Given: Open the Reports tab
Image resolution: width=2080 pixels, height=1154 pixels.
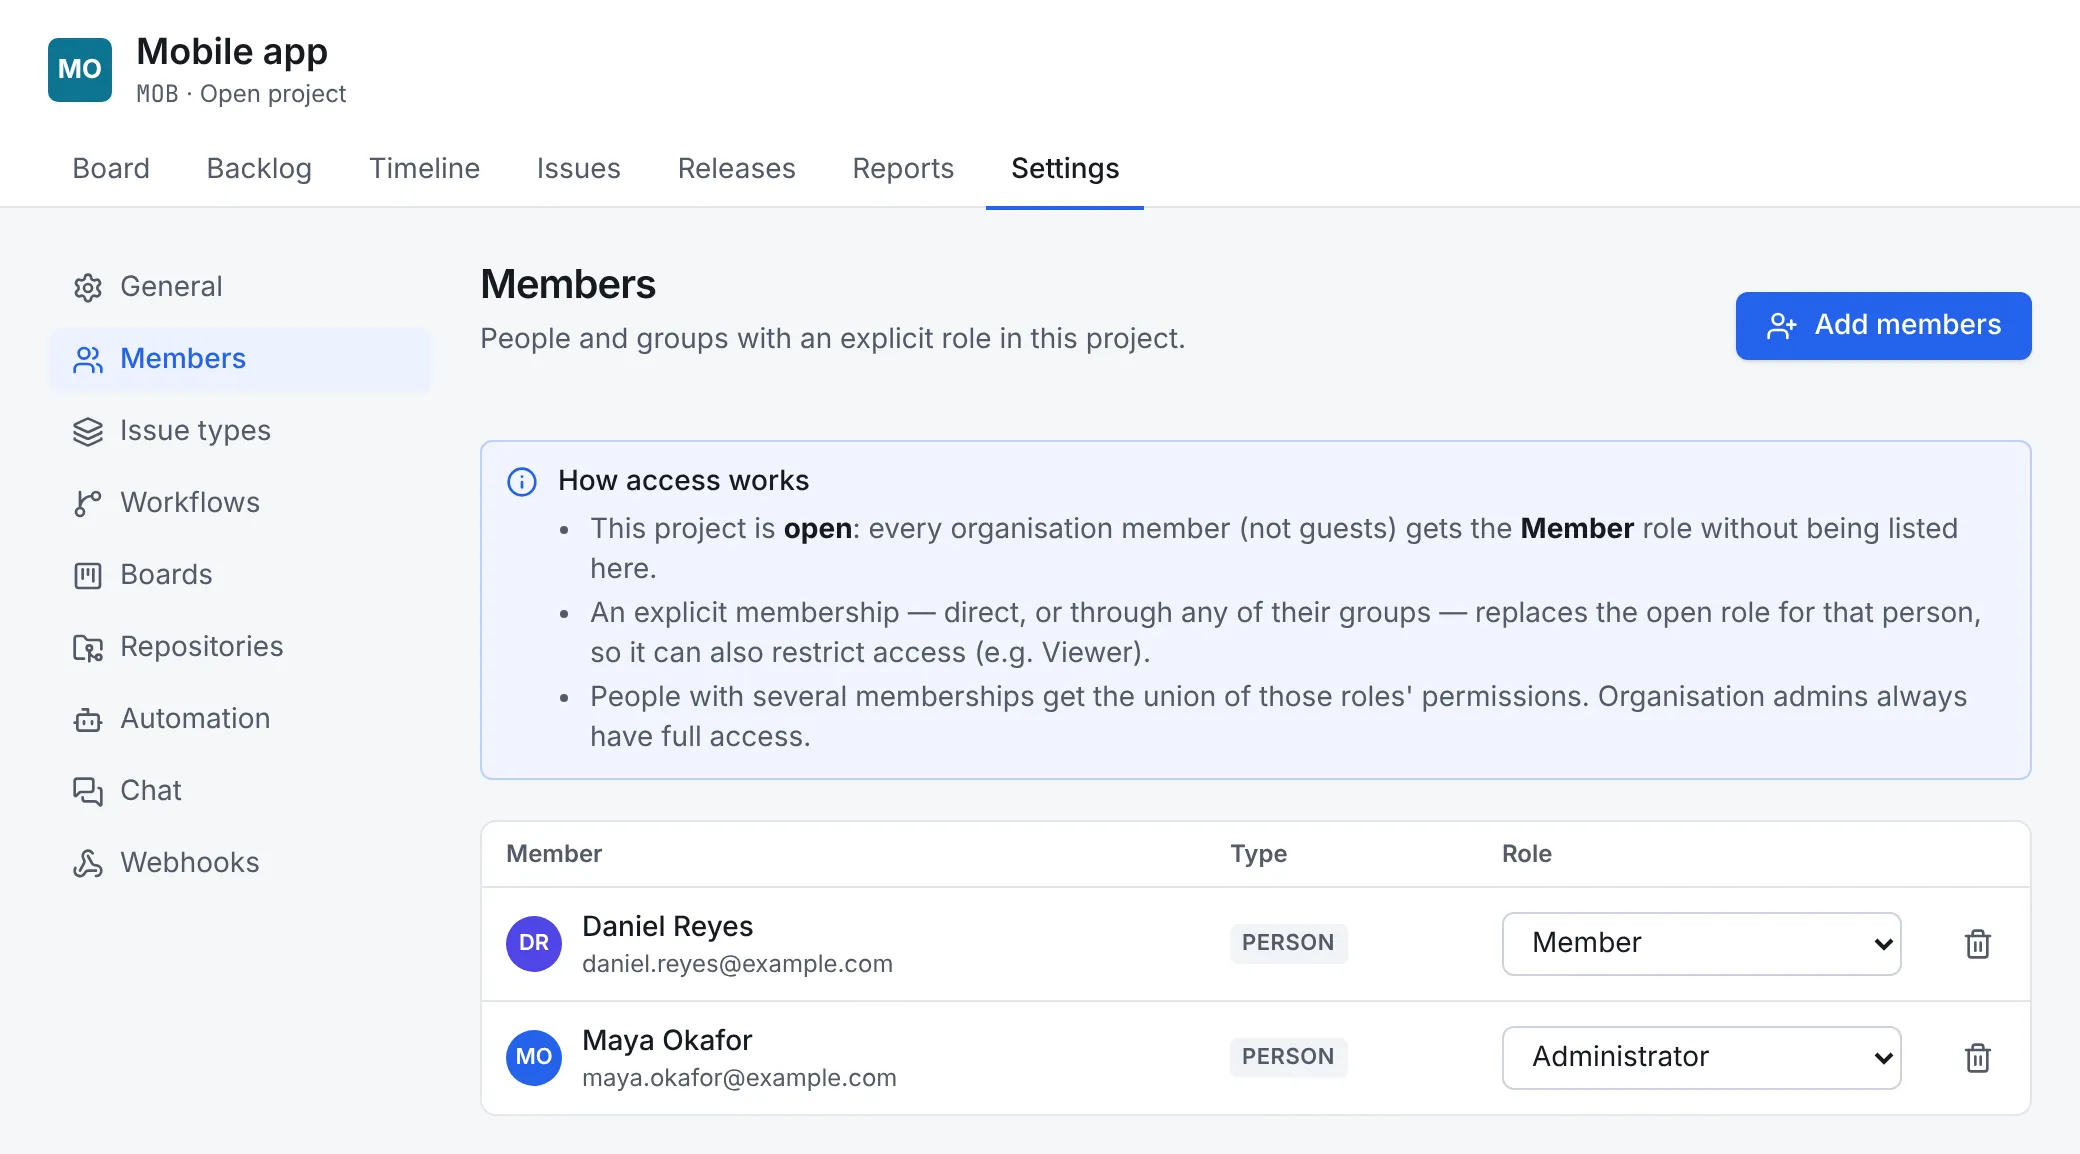Looking at the screenshot, I should click(903, 168).
